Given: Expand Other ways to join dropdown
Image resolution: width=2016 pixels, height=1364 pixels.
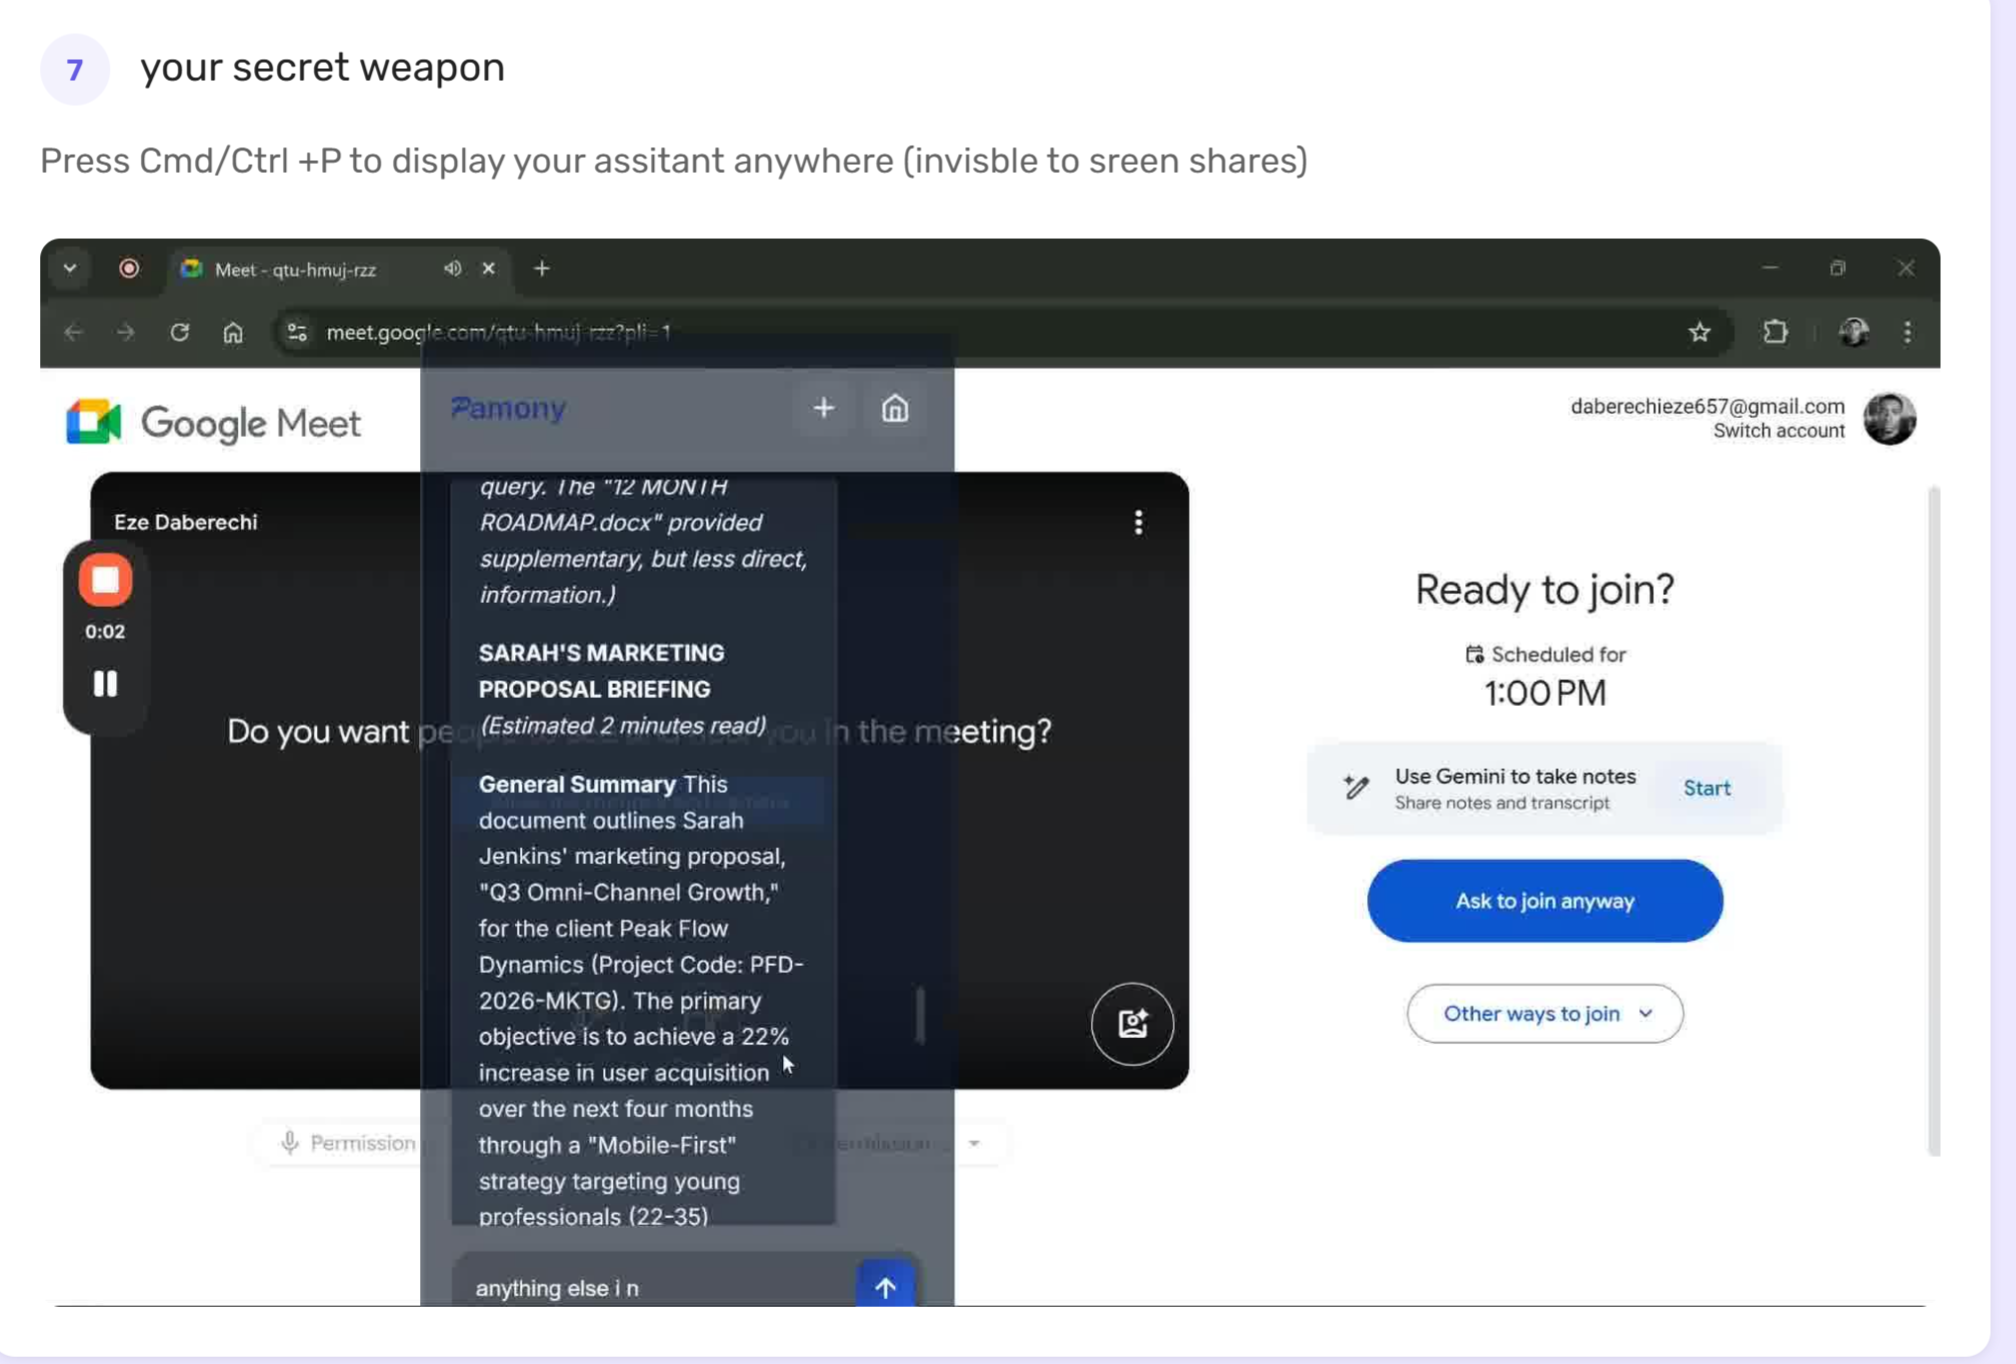Looking at the screenshot, I should tap(1544, 1013).
